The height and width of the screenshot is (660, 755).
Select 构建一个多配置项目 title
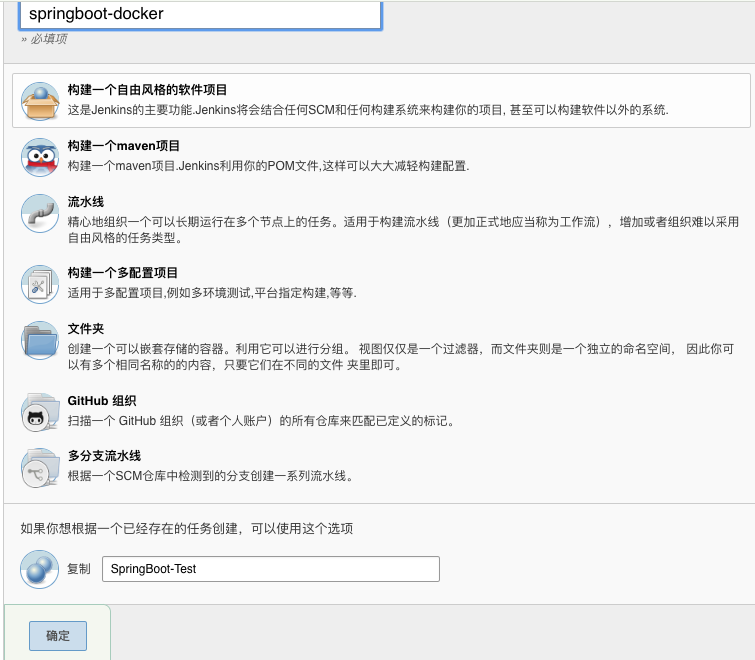122,273
